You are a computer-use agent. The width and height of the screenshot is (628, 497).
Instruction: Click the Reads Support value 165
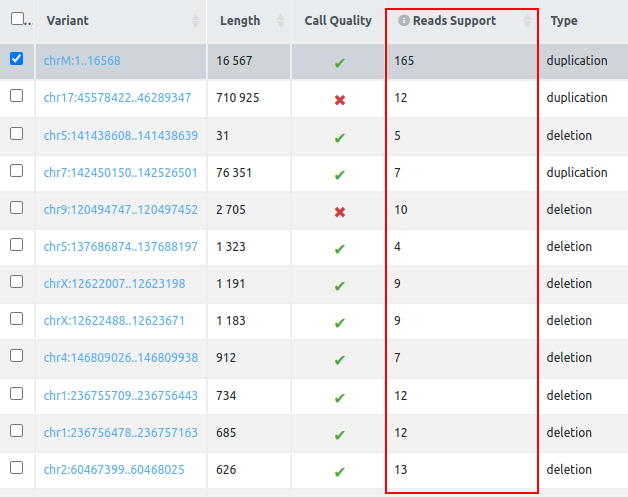pos(404,61)
